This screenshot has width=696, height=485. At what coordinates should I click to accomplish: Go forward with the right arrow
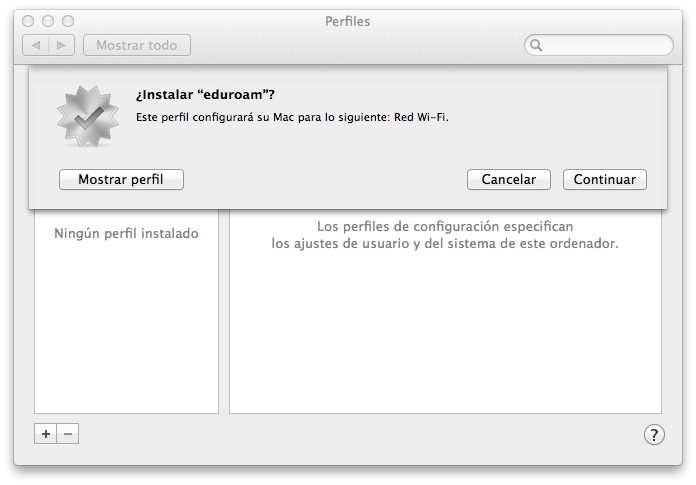coord(61,45)
